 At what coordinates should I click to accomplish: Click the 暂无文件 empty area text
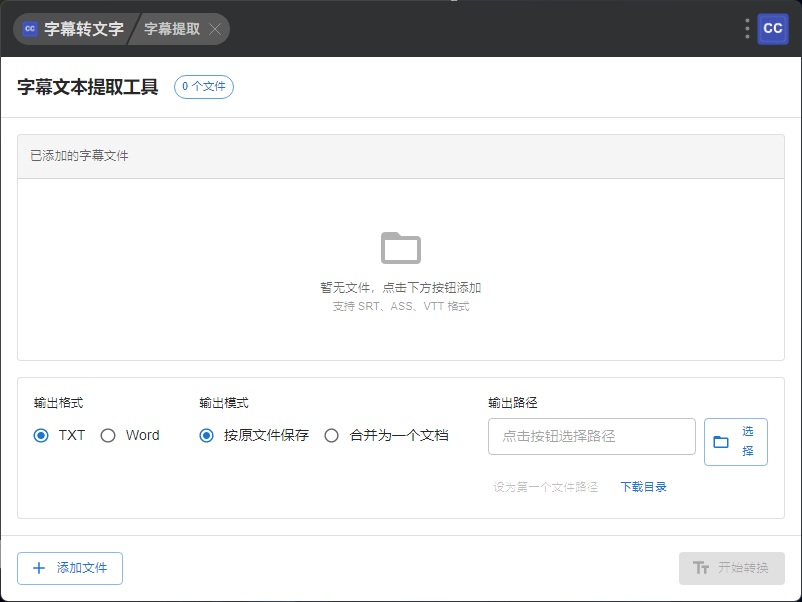400,287
